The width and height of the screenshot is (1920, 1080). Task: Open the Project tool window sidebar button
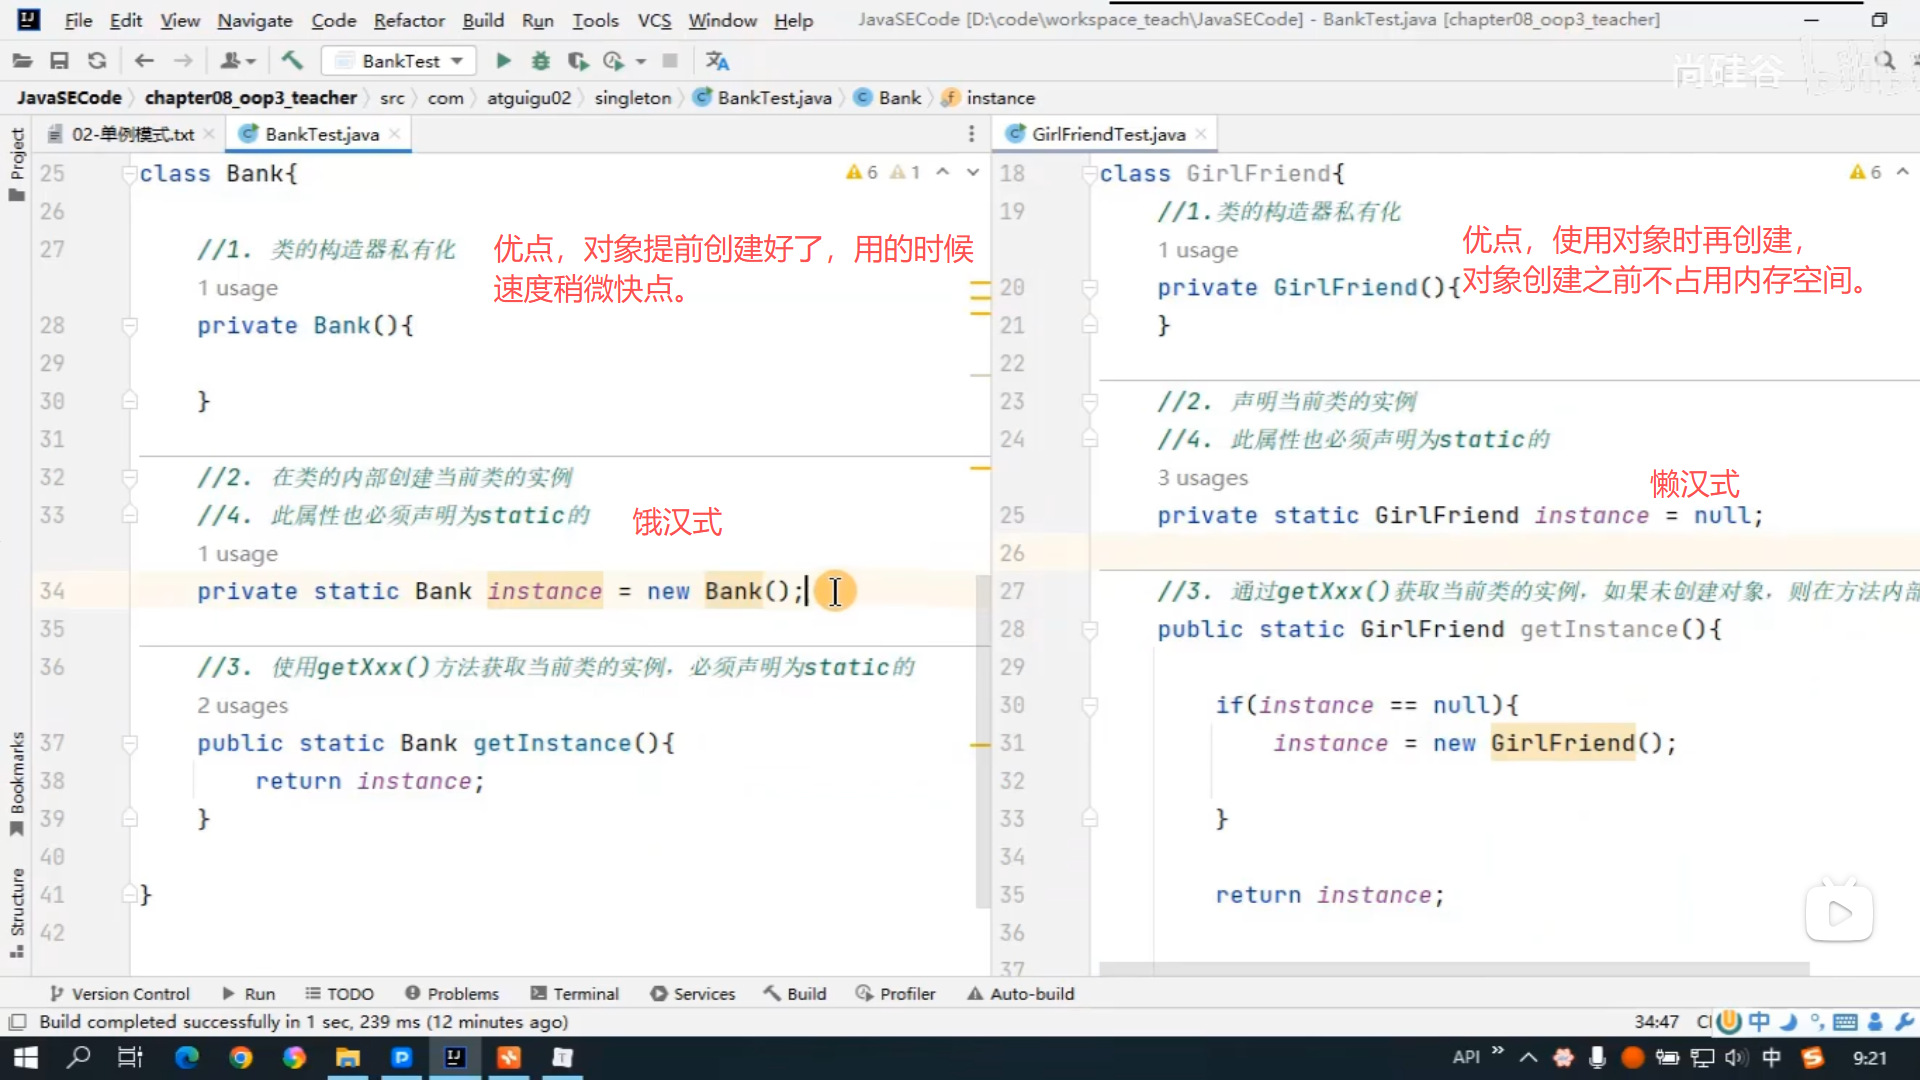pyautogui.click(x=17, y=163)
